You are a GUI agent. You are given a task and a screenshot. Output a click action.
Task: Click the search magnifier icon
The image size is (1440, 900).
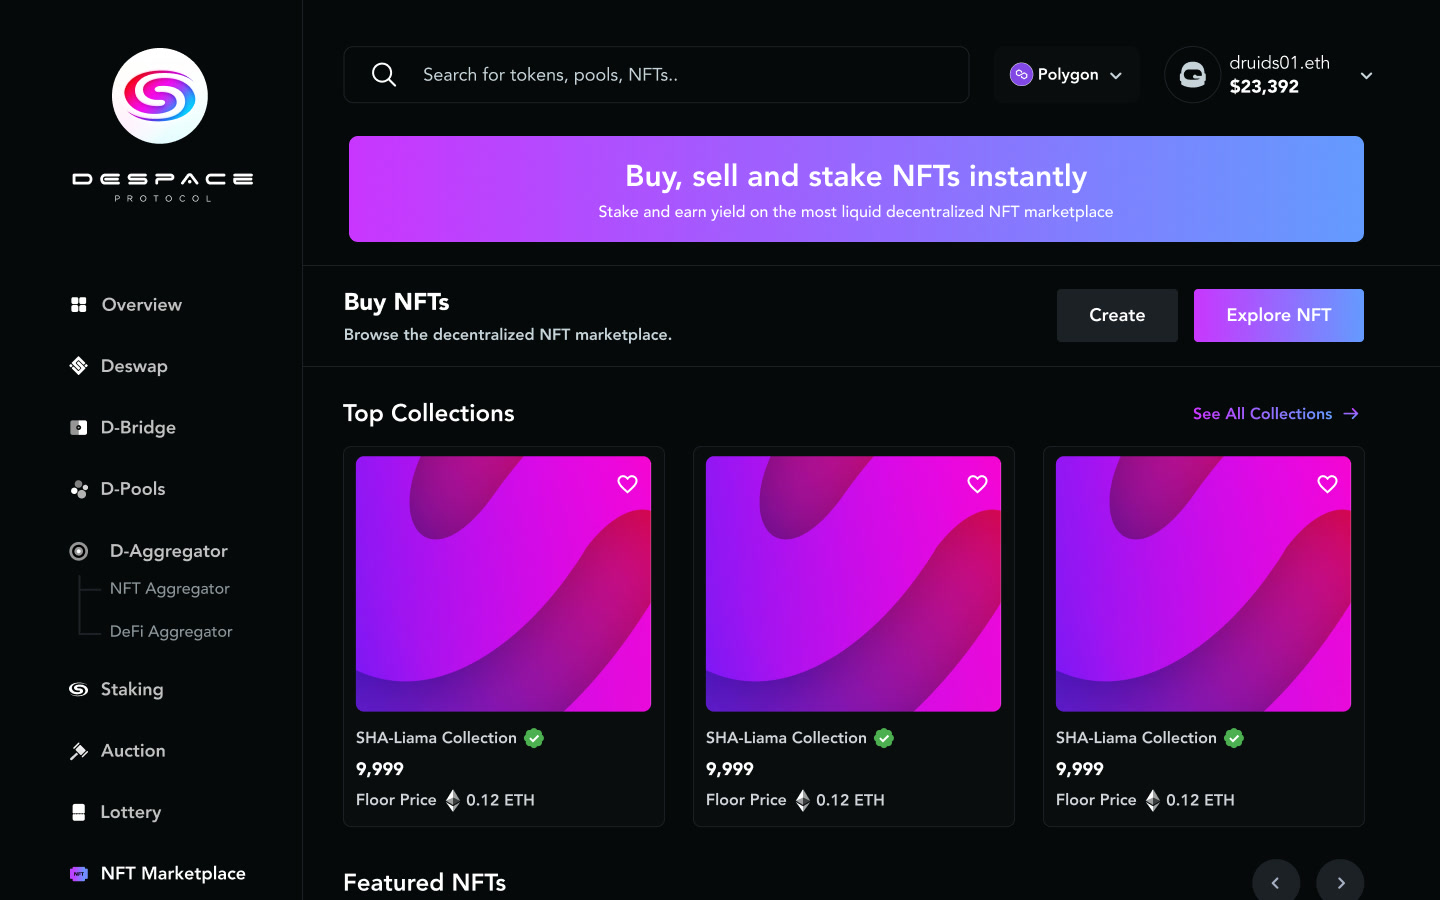[x=384, y=74]
